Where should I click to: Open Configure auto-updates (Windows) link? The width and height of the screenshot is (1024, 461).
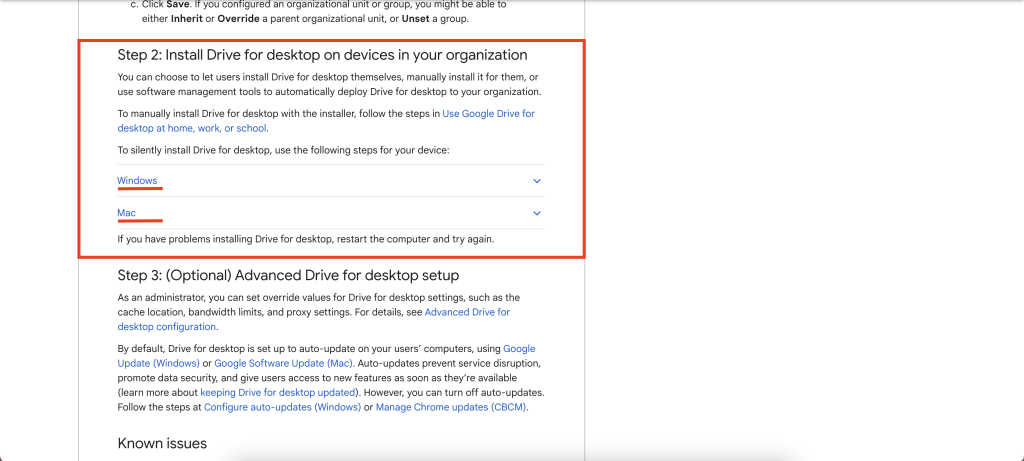coord(282,408)
